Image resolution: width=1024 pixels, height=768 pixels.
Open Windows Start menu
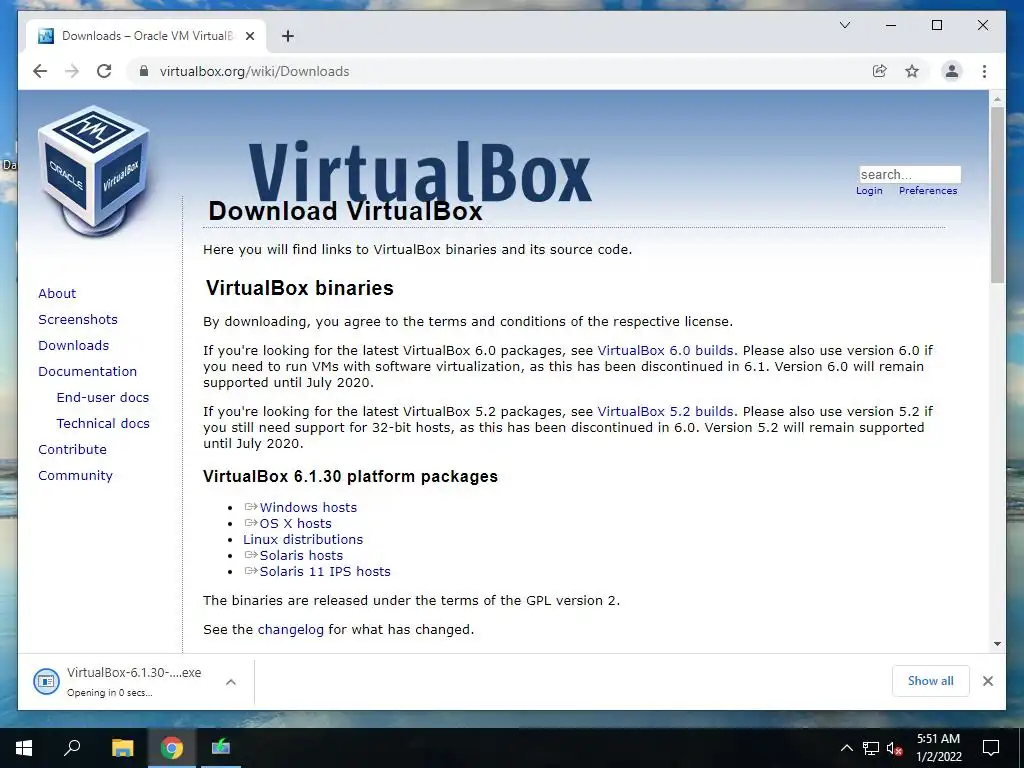(x=24, y=748)
